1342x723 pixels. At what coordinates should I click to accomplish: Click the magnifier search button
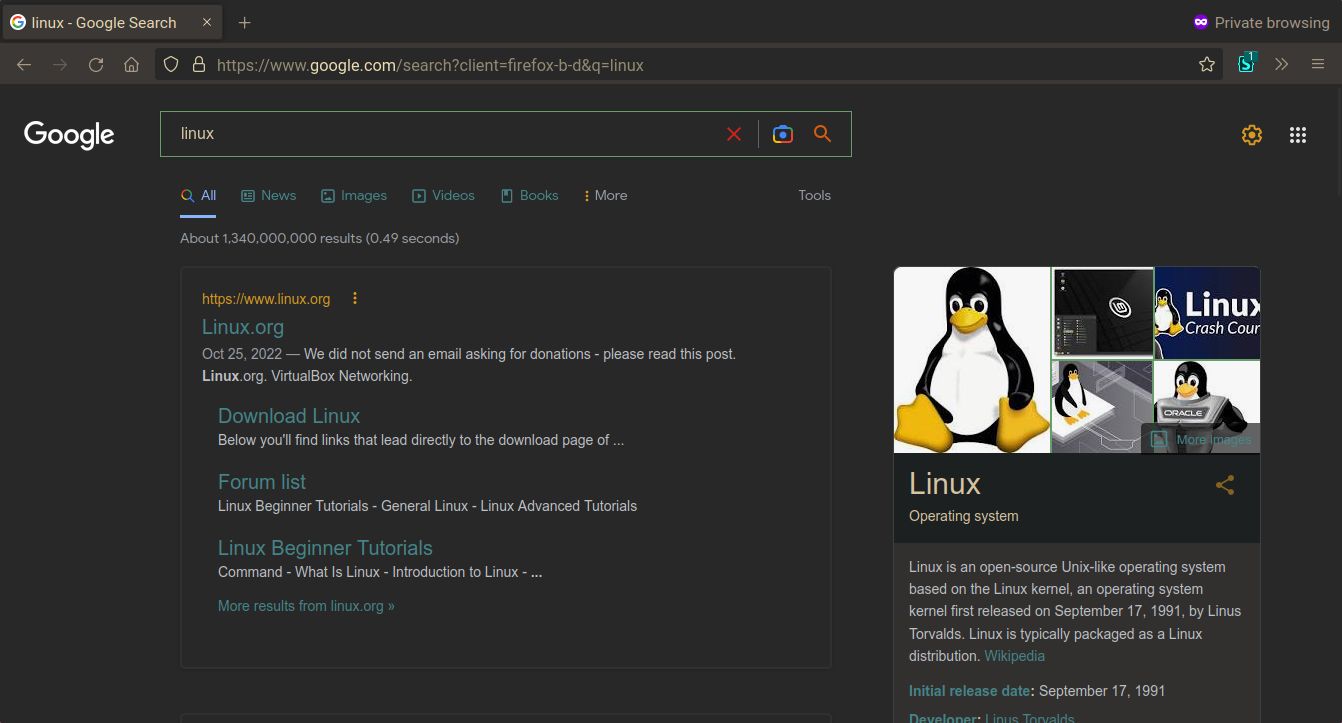[x=823, y=134]
